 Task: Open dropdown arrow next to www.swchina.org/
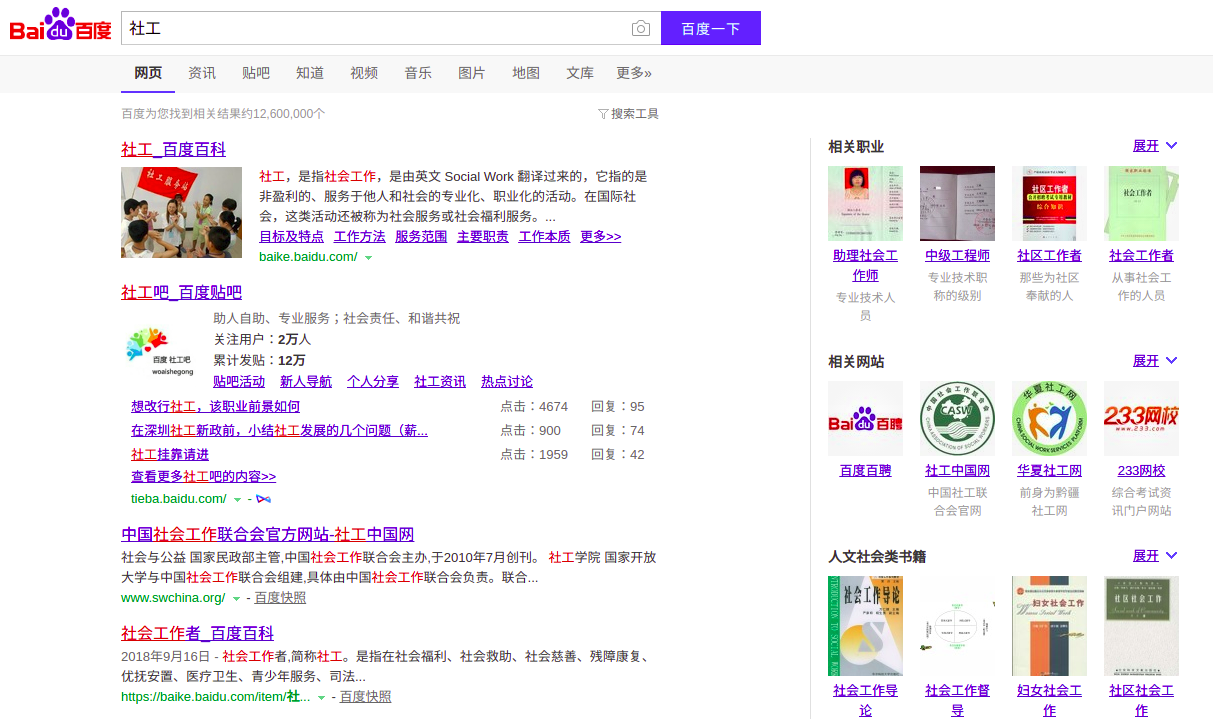pyautogui.click(x=237, y=599)
